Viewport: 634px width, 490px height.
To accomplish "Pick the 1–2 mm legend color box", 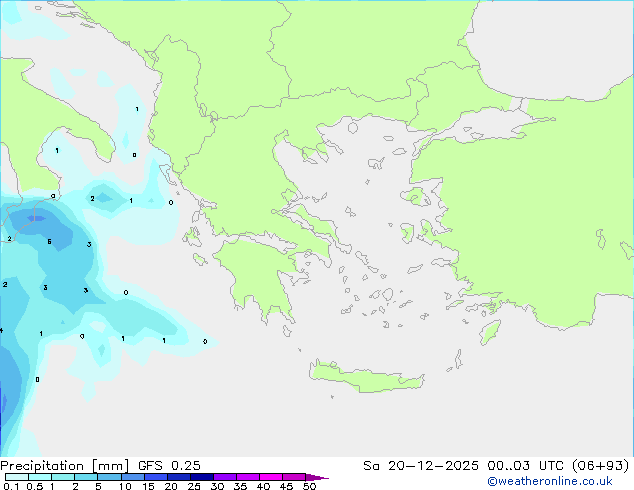I will (x=63, y=477).
